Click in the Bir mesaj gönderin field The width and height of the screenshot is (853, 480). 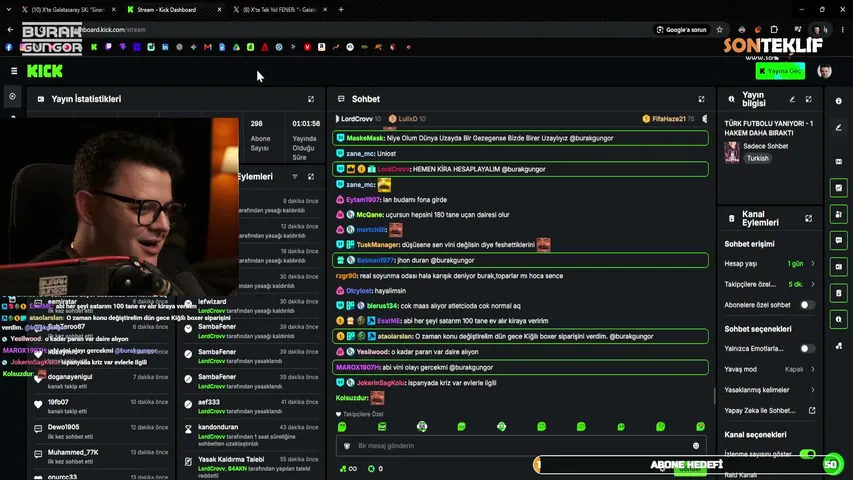click(521, 446)
